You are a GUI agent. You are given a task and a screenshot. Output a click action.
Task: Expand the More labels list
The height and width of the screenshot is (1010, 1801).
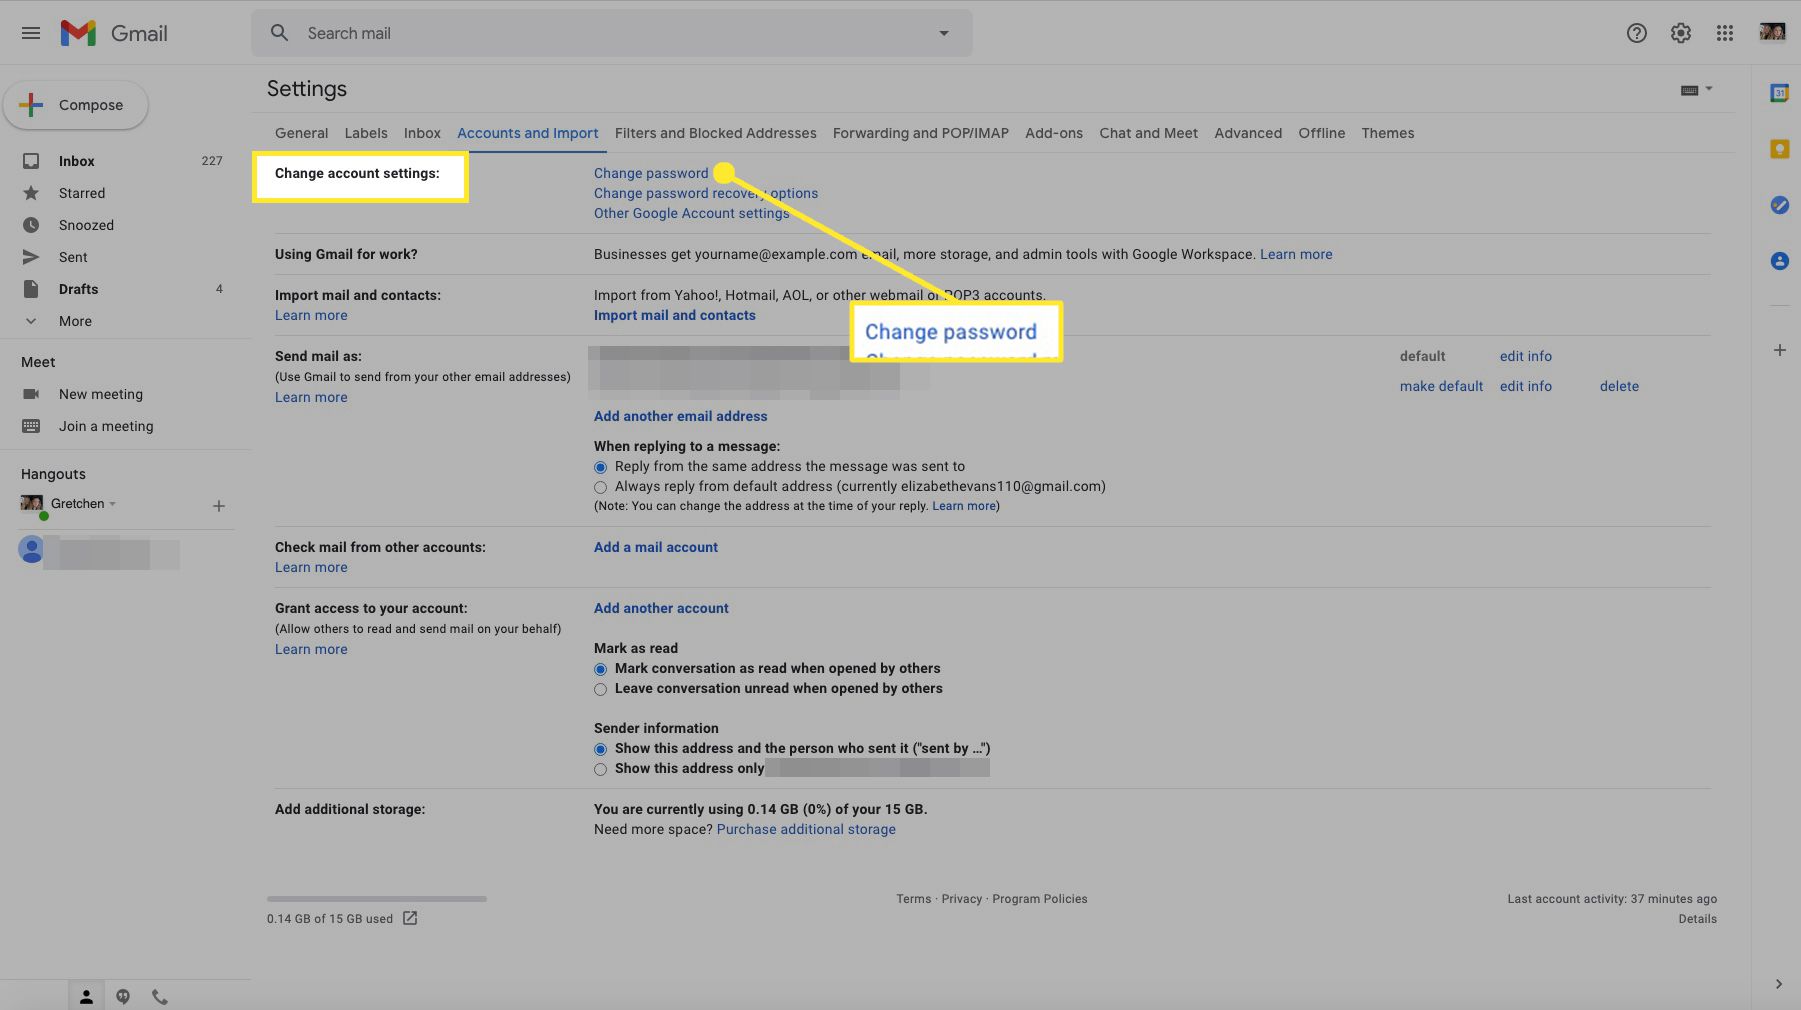click(75, 321)
